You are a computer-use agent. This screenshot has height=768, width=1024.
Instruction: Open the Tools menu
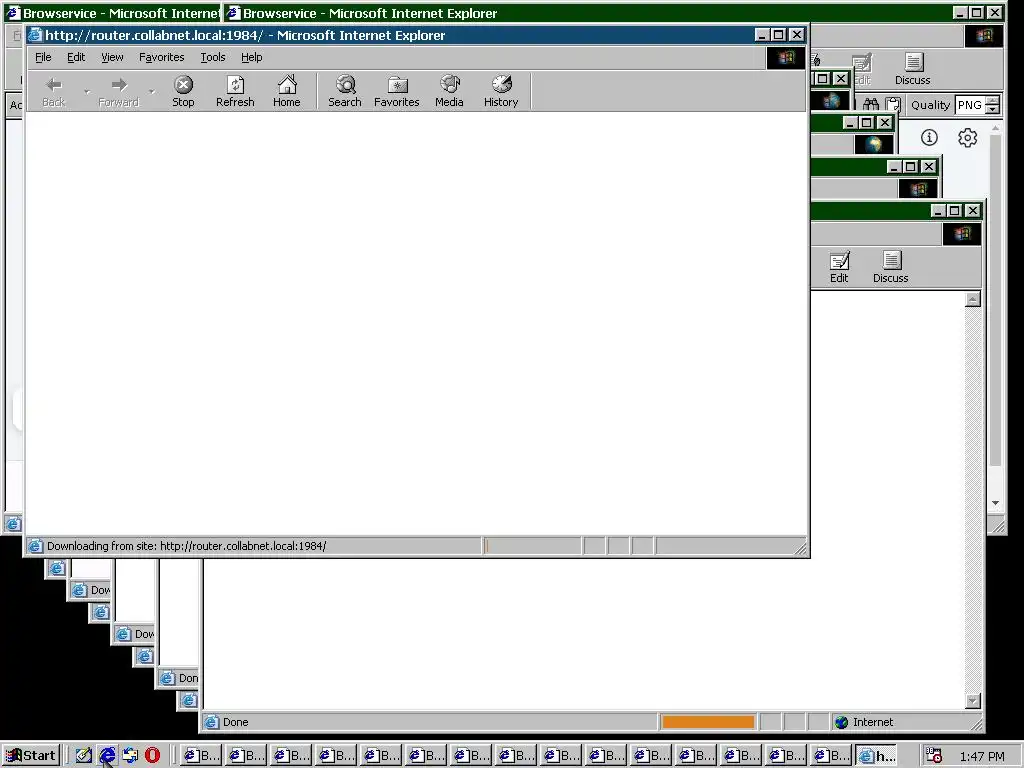[x=213, y=57]
